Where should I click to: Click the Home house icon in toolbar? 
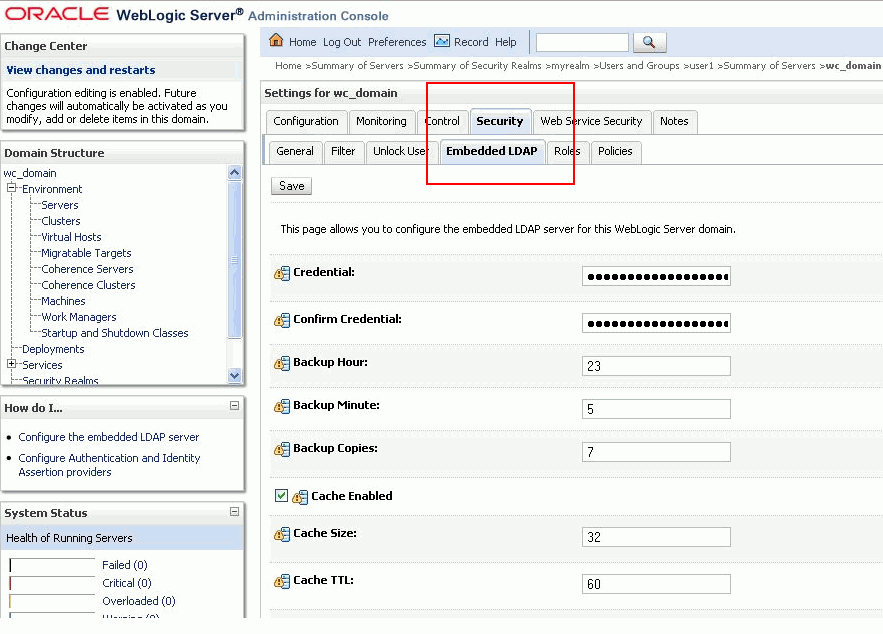[276, 41]
